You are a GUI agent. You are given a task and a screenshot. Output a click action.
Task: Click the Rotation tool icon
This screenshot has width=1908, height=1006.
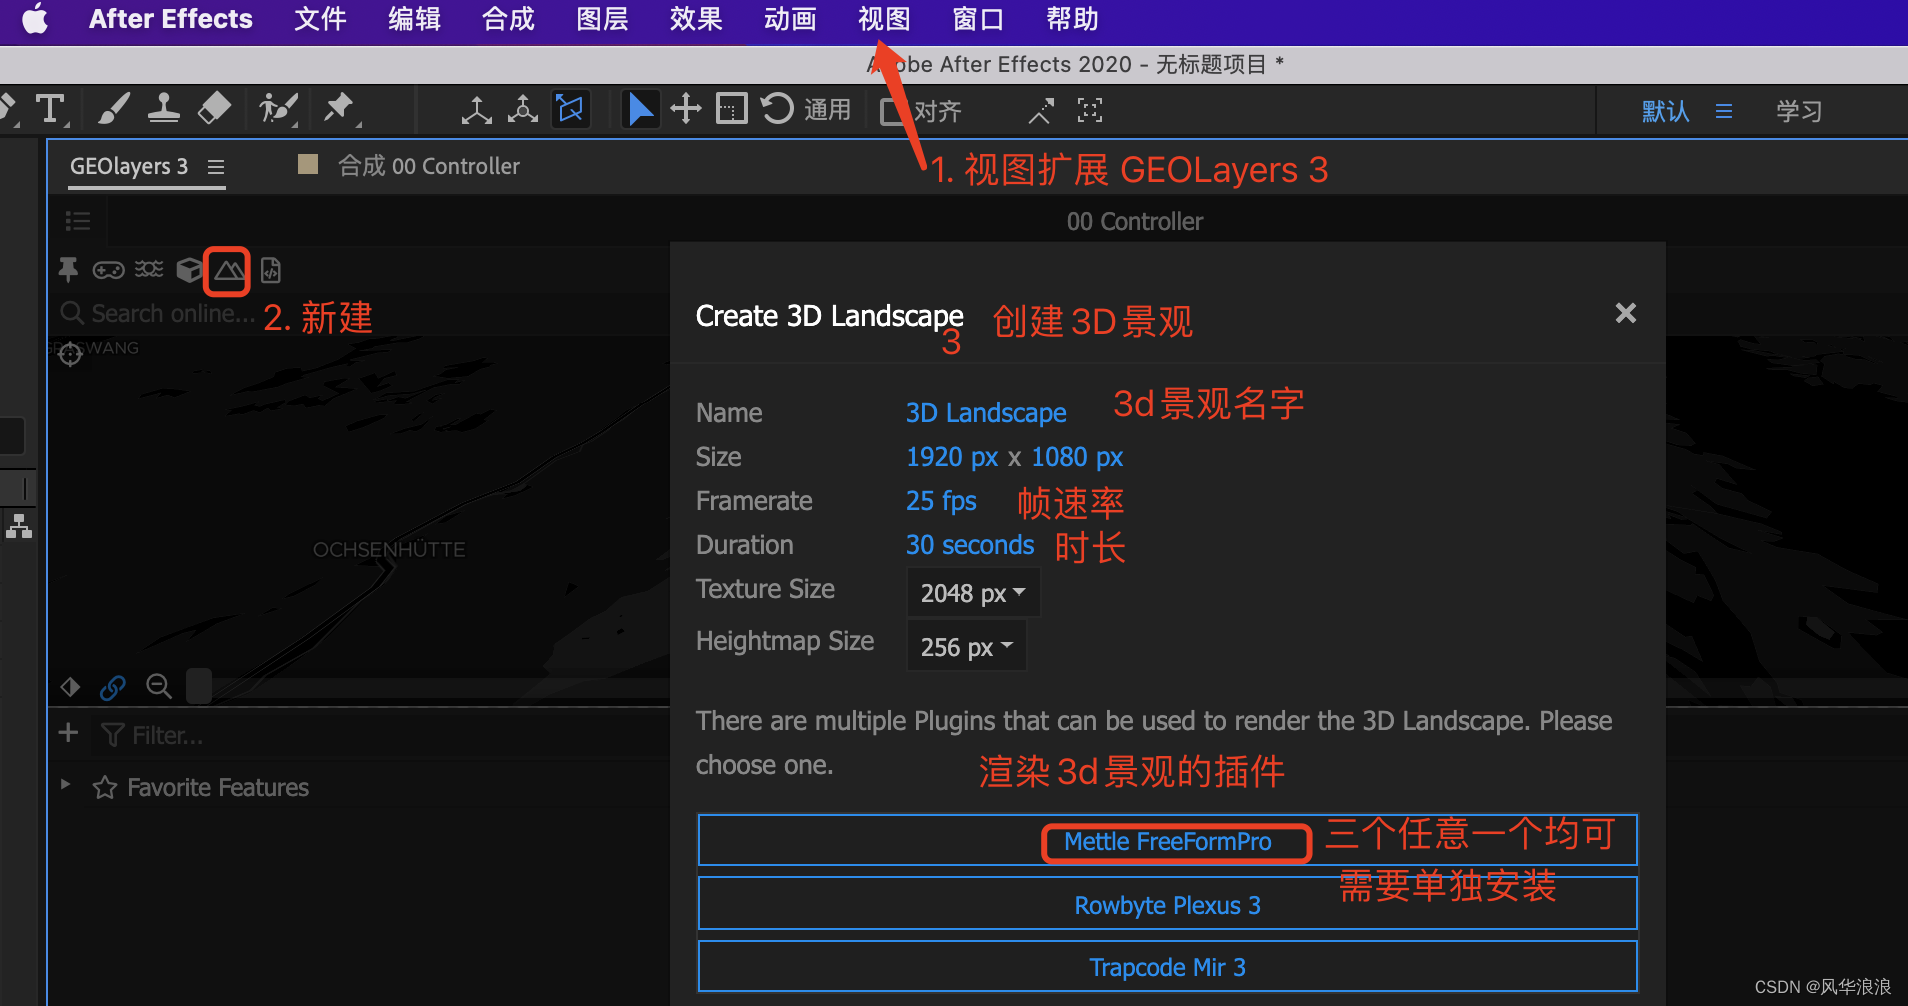click(x=777, y=108)
